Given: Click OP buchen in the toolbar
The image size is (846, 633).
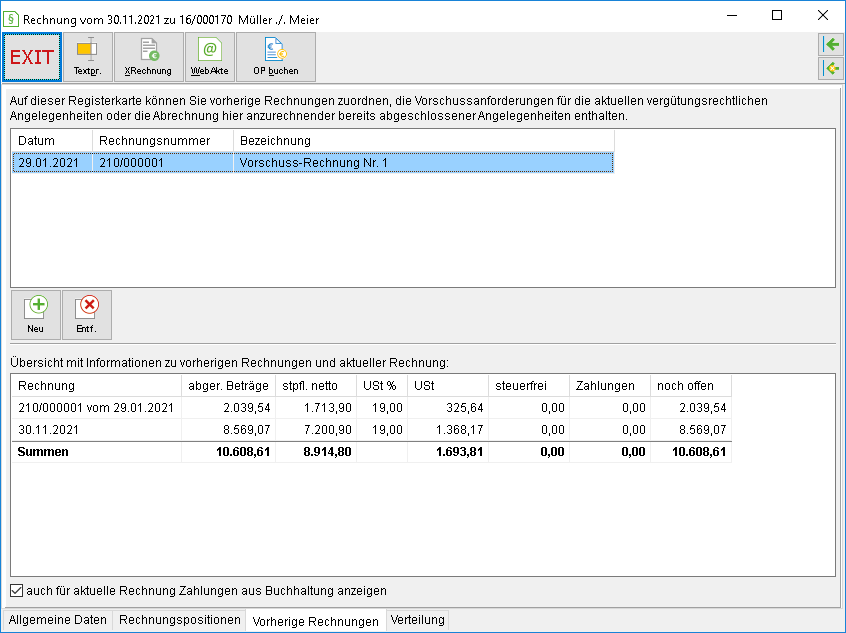Looking at the screenshot, I should [x=276, y=57].
